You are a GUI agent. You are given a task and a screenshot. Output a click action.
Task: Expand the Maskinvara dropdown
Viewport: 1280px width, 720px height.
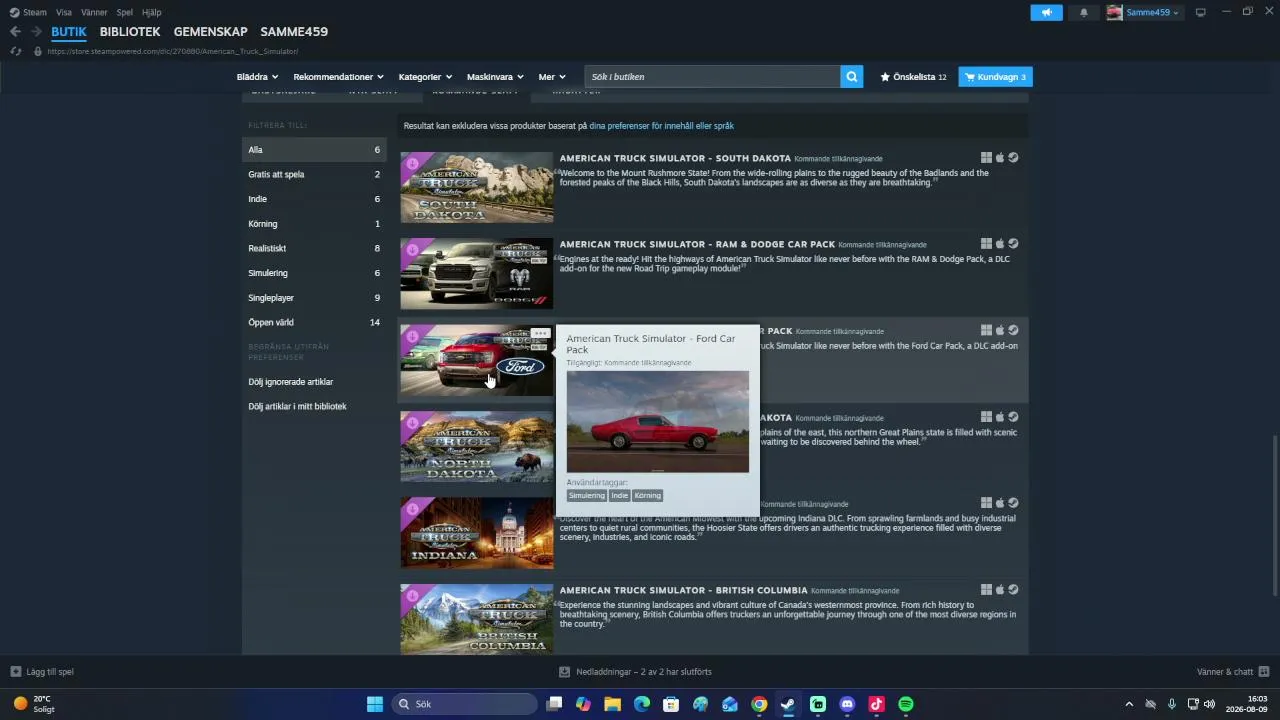click(494, 77)
